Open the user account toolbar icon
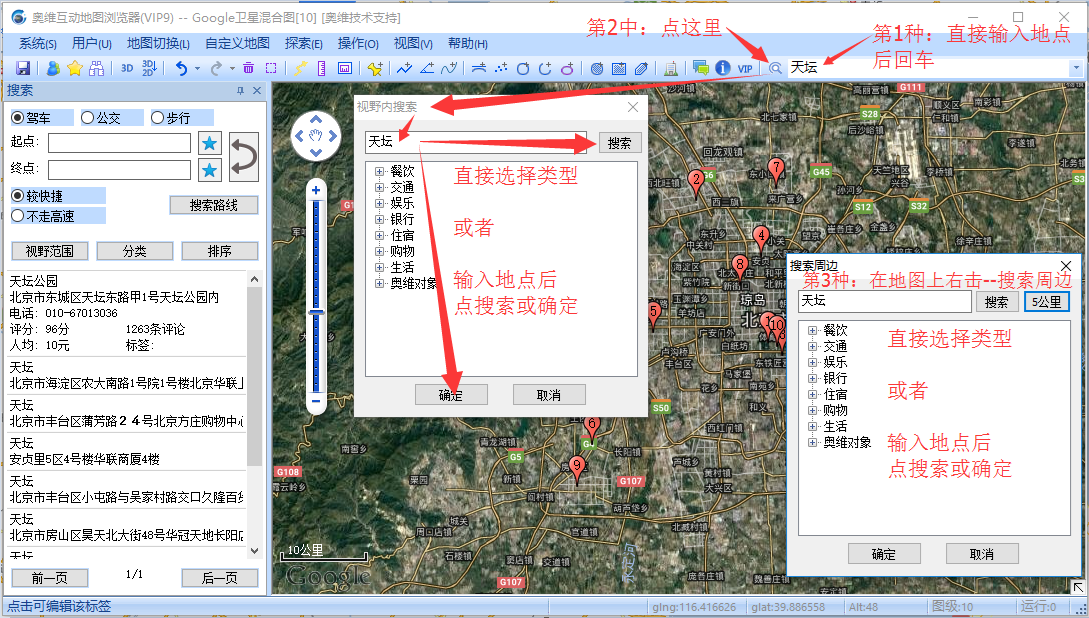 tap(53, 68)
